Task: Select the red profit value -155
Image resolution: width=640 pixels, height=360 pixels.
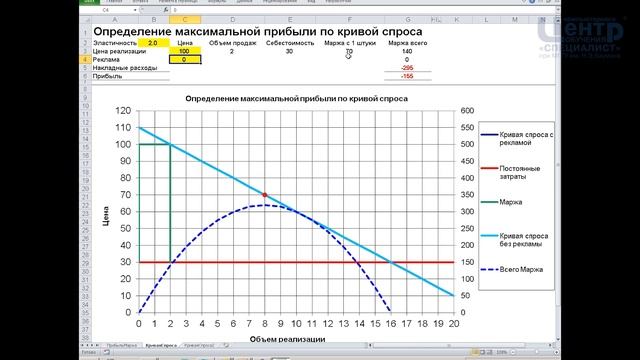Action: tap(407, 76)
